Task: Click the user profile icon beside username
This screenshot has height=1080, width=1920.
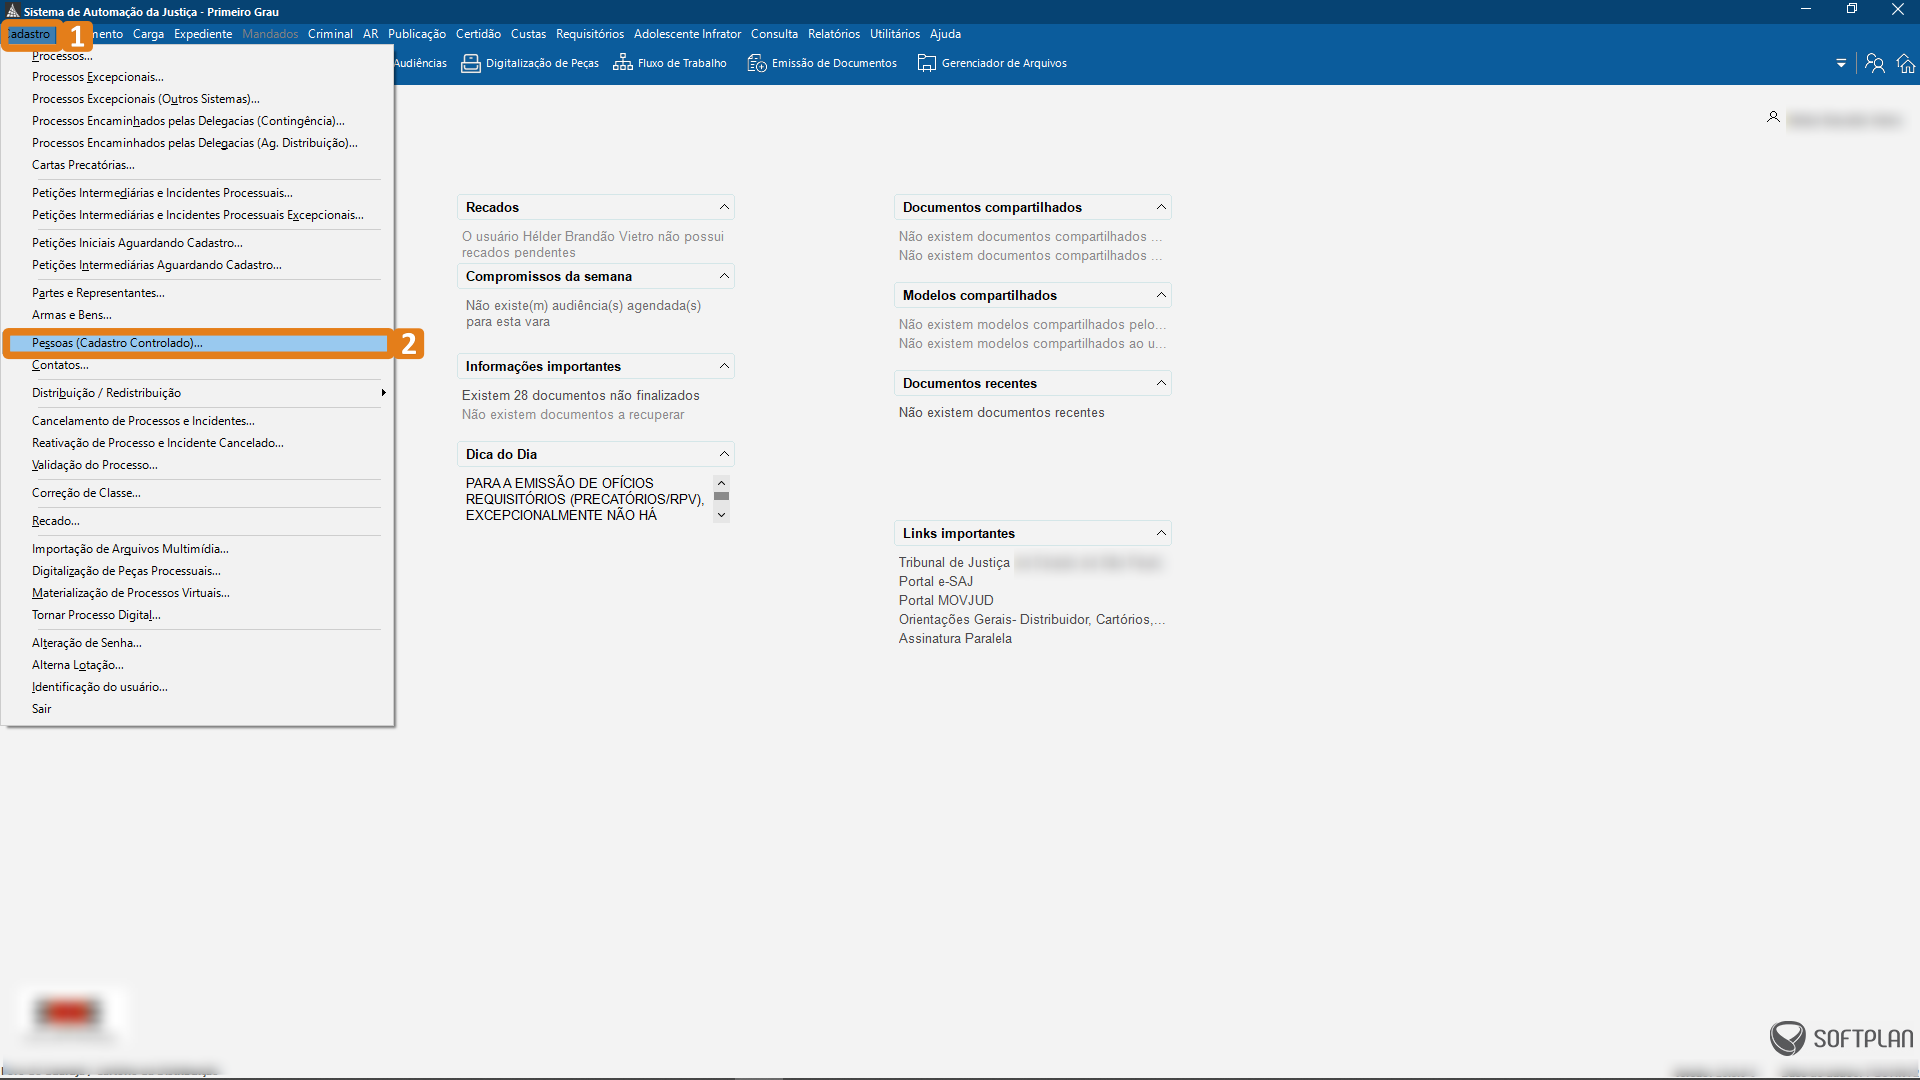Action: (1773, 118)
